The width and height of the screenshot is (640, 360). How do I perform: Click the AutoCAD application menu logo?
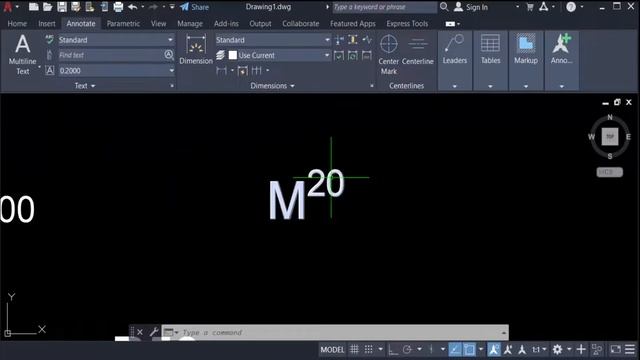pyautogui.click(x=7, y=7)
